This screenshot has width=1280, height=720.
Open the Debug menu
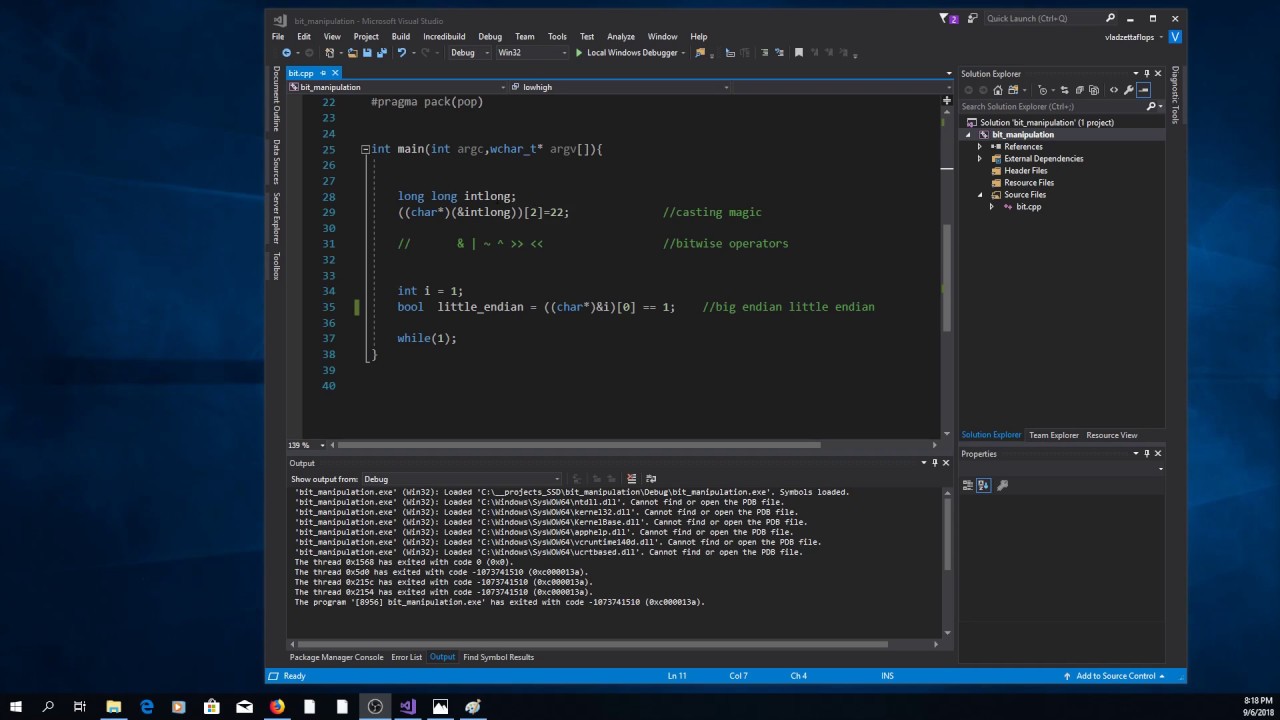490,36
